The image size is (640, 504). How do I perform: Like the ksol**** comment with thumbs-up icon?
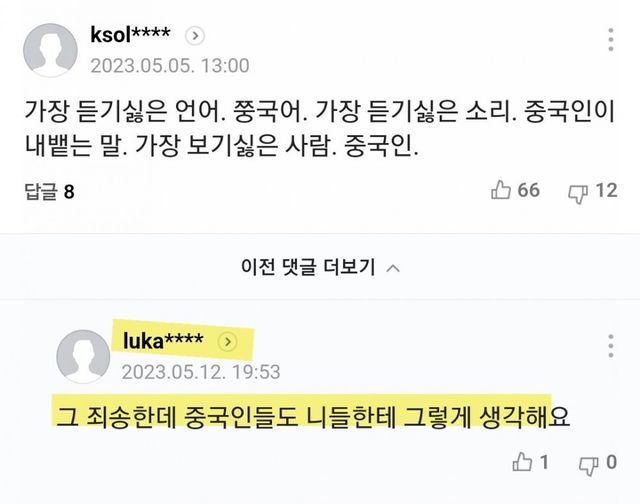tap(501, 190)
